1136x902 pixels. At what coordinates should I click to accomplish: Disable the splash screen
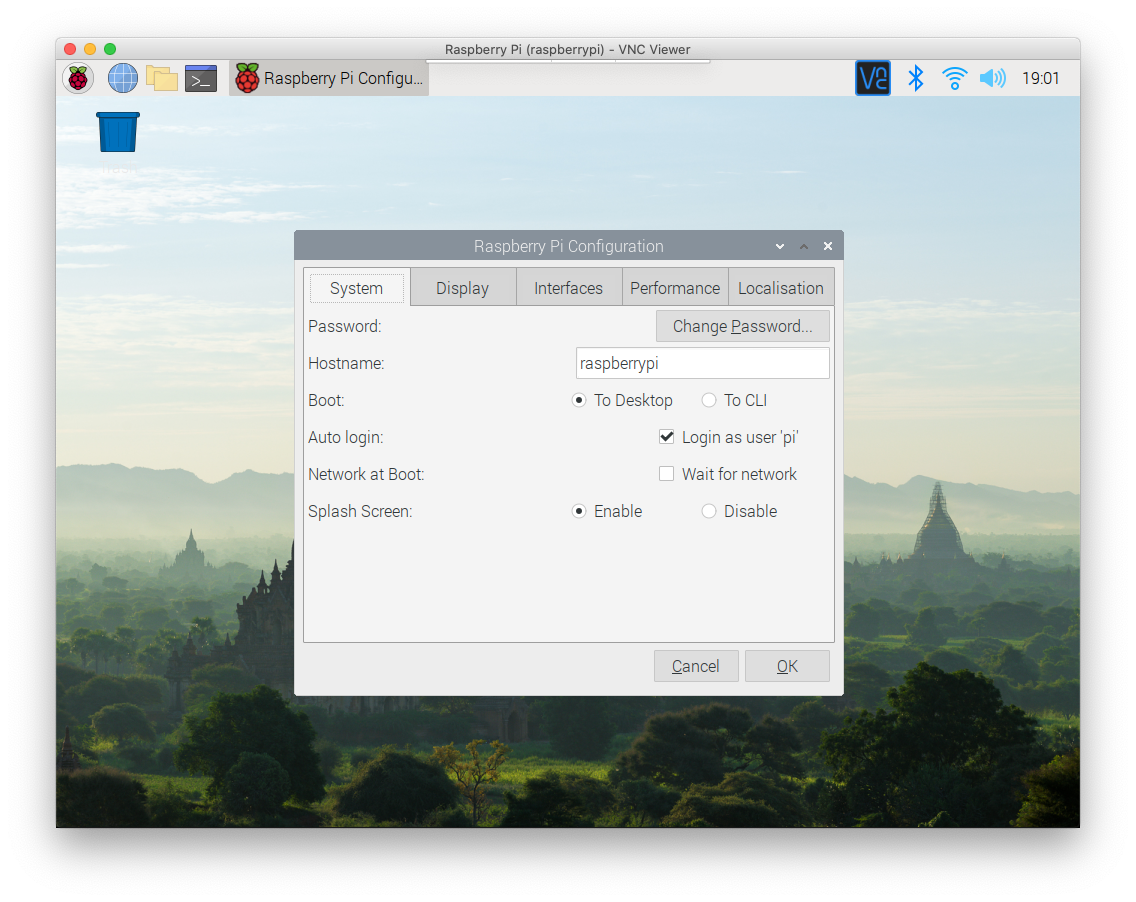[x=709, y=510]
